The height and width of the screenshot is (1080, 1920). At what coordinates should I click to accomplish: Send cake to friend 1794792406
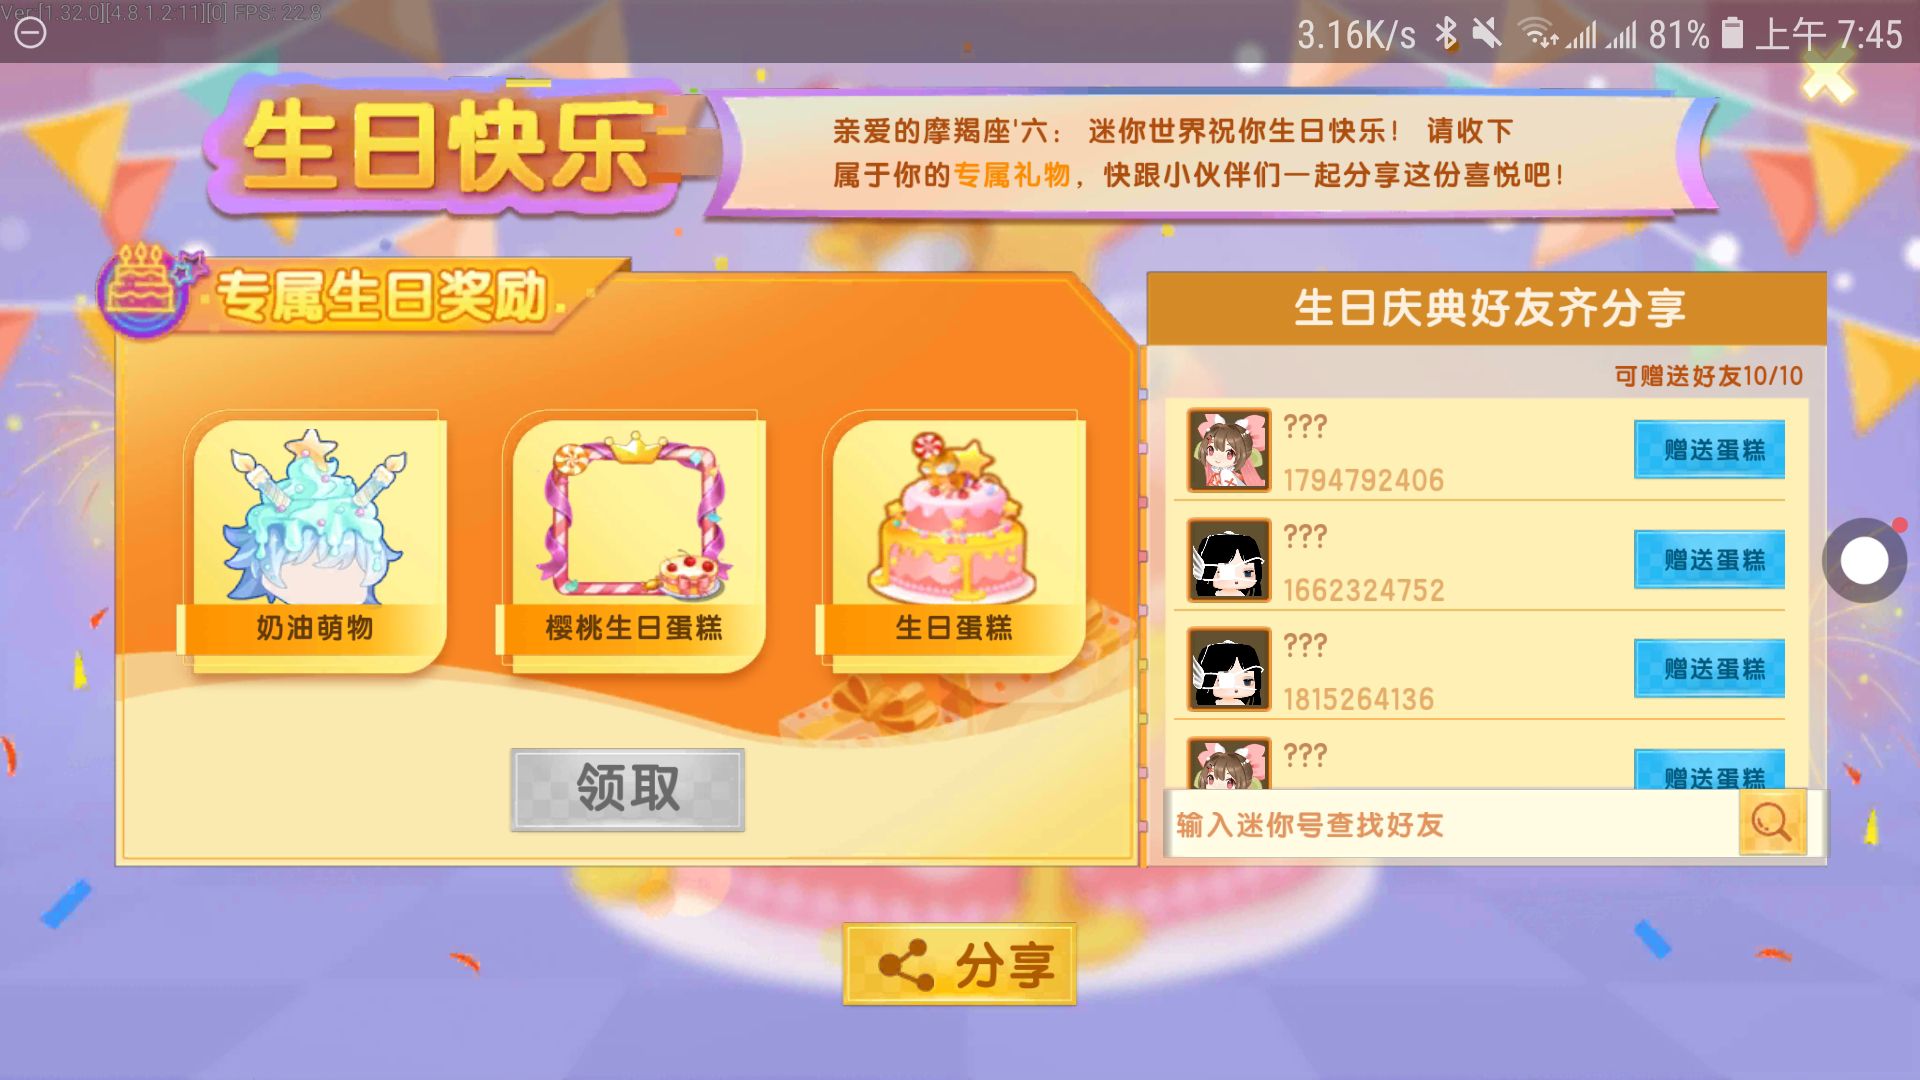click(x=1709, y=450)
